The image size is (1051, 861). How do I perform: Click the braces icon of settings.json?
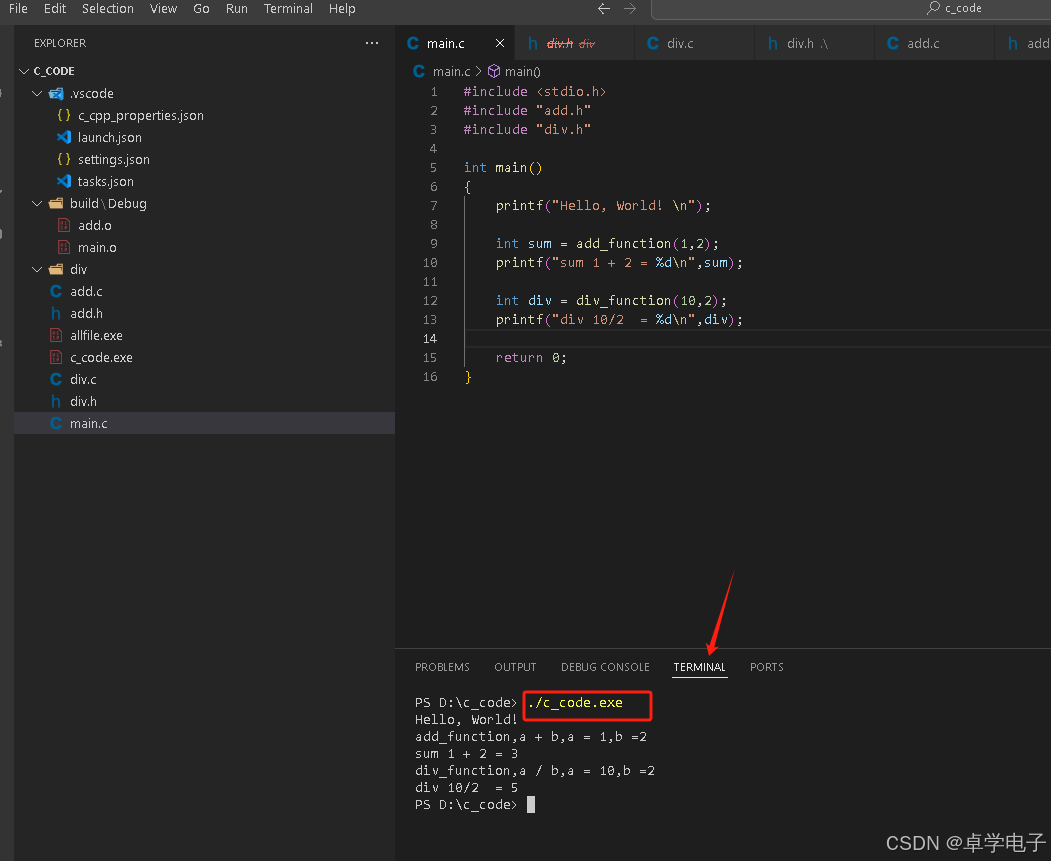point(64,159)
